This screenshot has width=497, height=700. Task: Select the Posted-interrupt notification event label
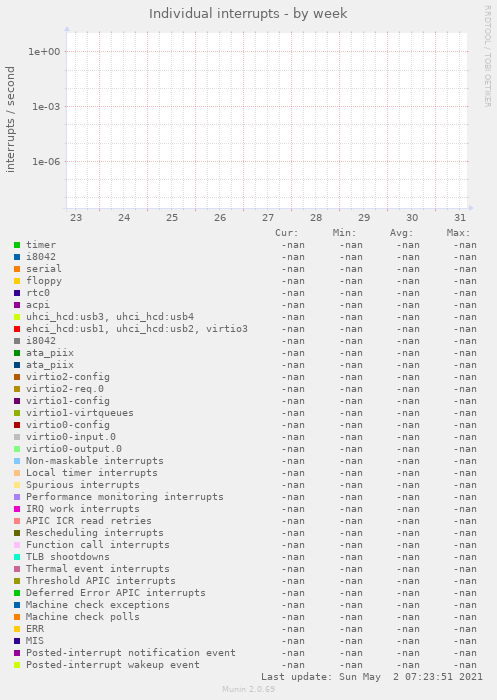[x=130, y=653]
